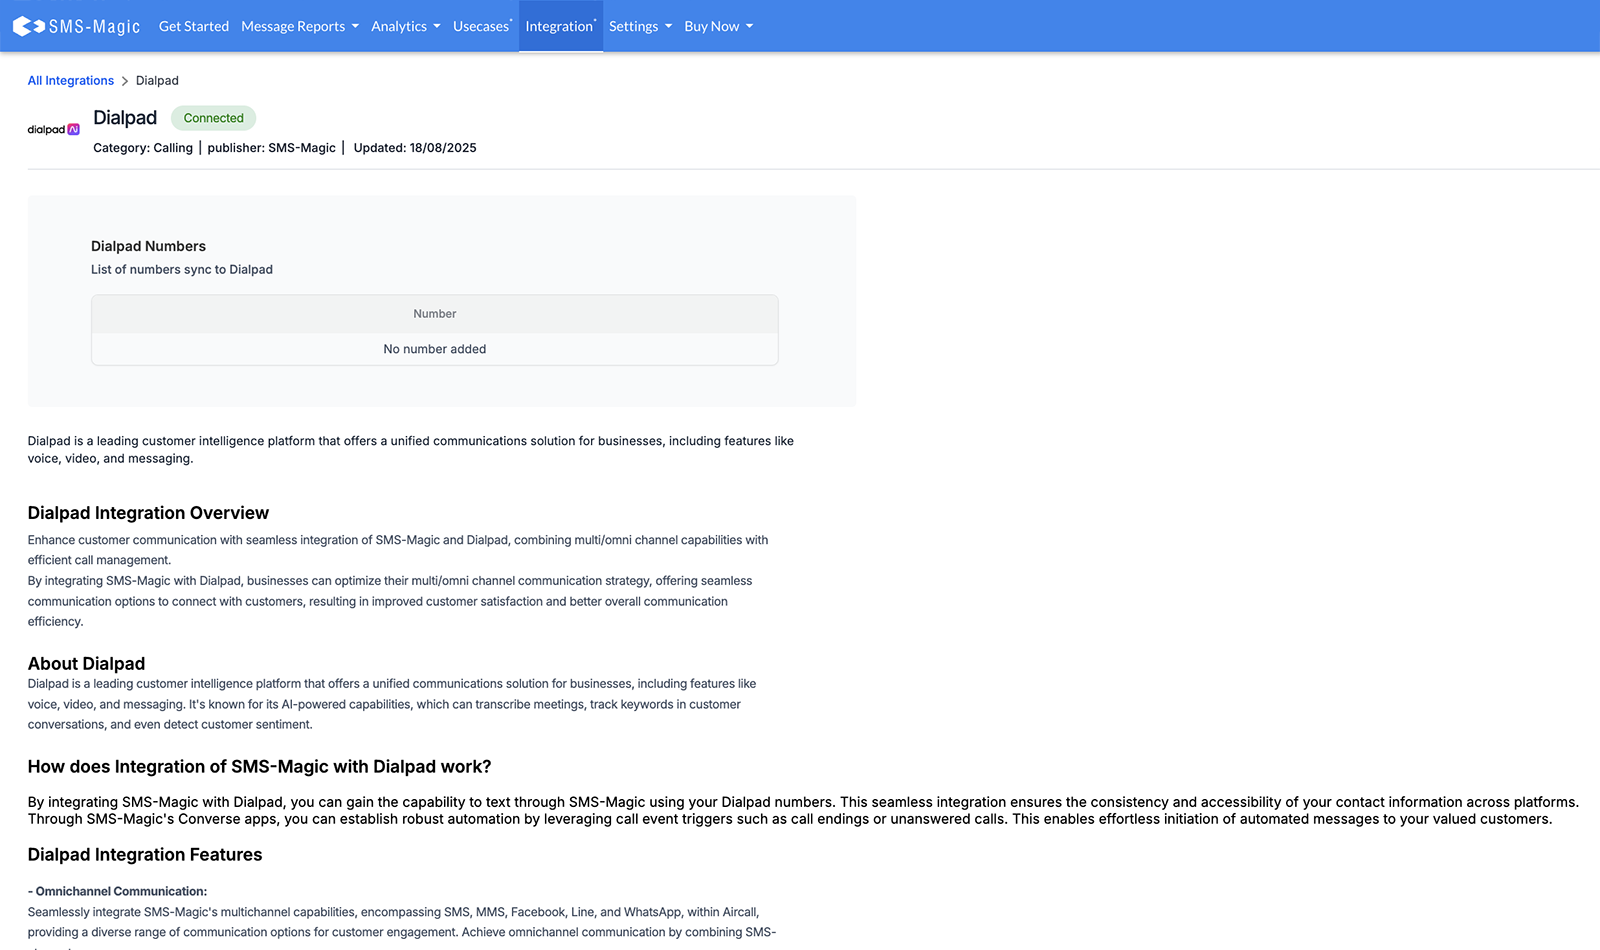Click the Dialpad Integration Overview heading

[x=148, y=513]
